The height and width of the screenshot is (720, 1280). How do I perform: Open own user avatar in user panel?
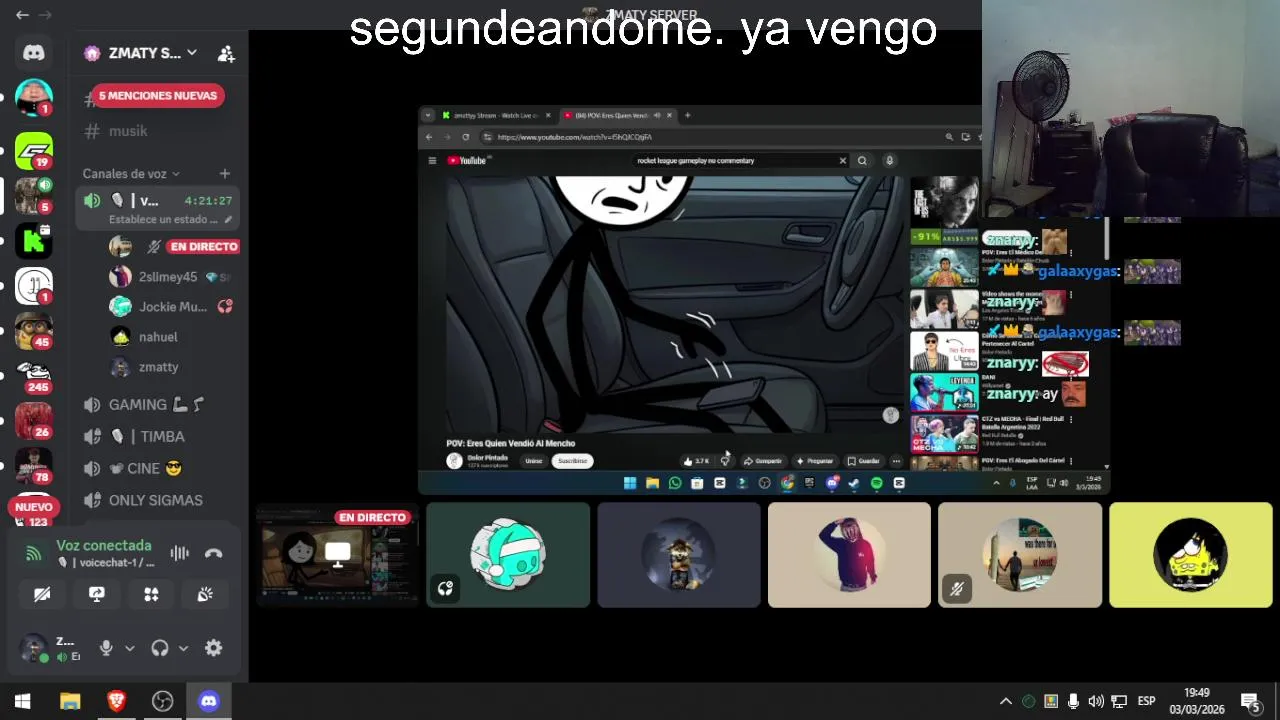pyautogui.click(x=34, y=647)
